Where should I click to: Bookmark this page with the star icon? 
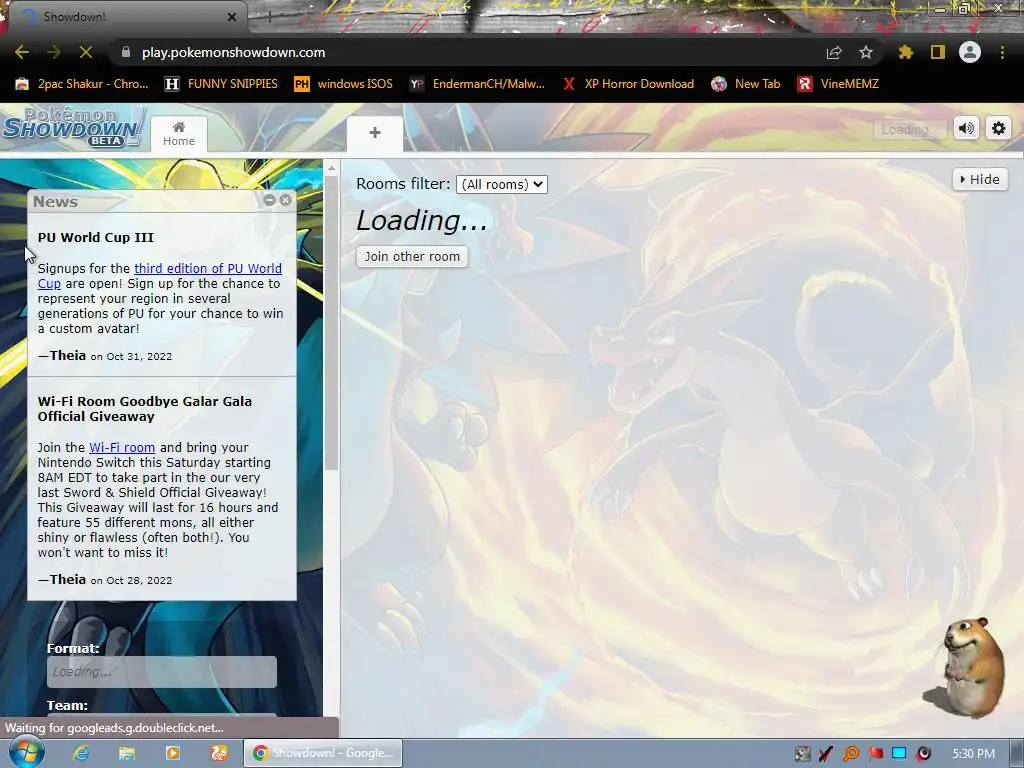[866, 52]
